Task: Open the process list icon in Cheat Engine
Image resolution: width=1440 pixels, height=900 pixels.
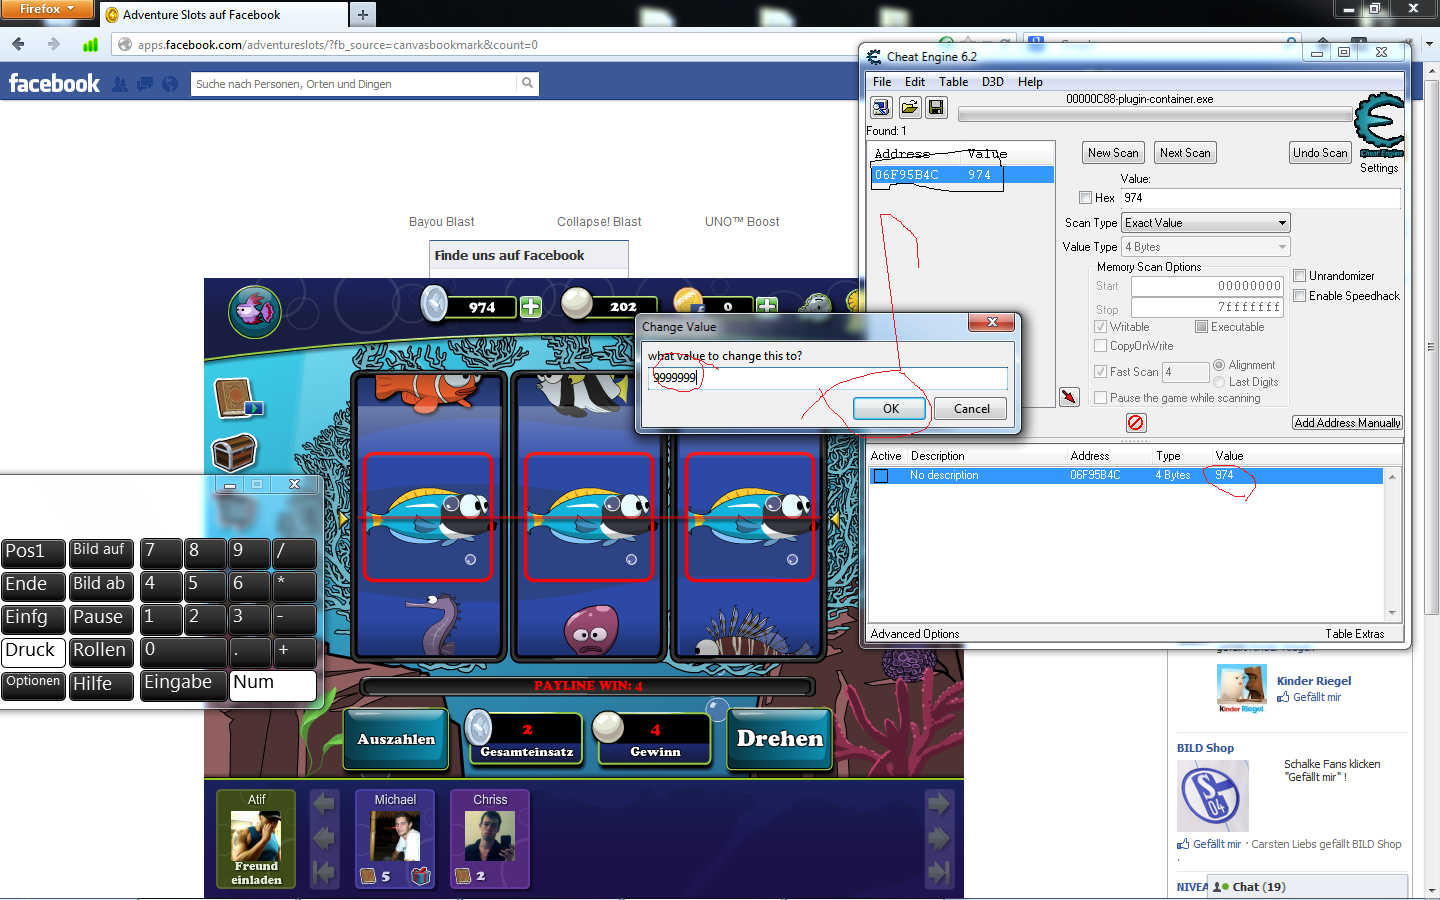Action: pyautogui.click(x=881, y=107)
